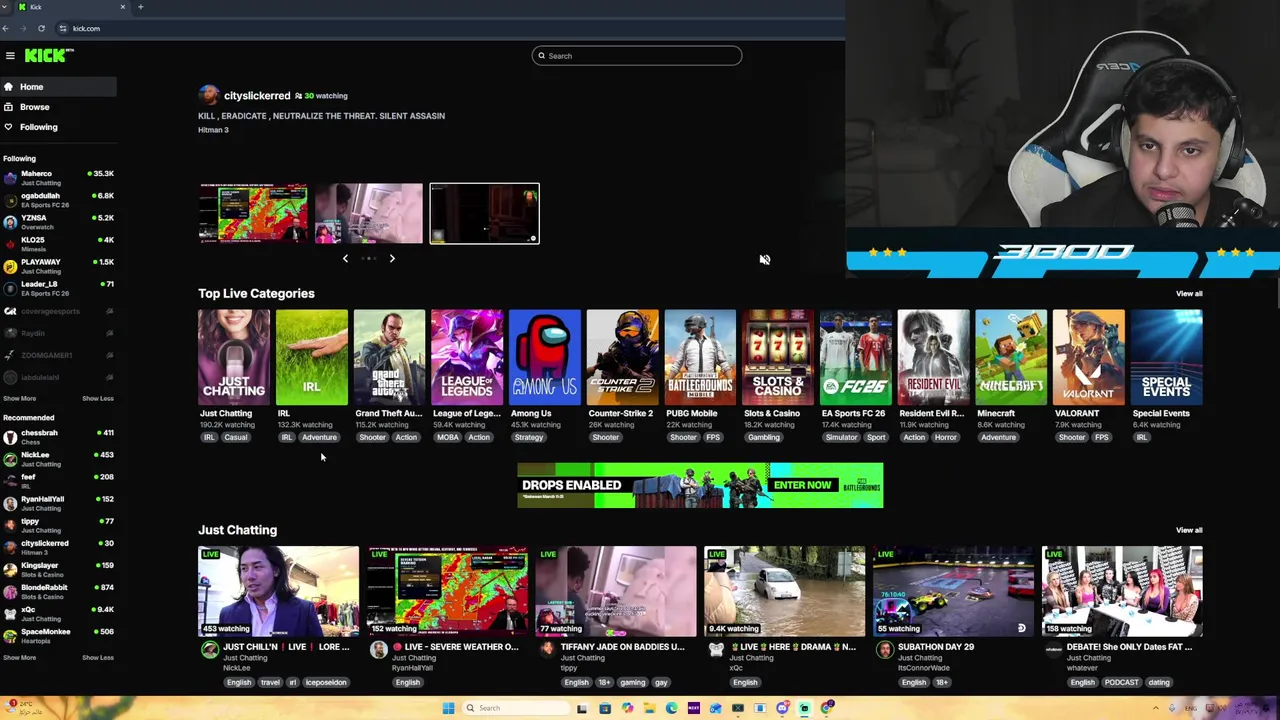Click the PODCAST tag on DEBATE stream
The image size is (1280, 720).
click(x=1121, y=682)
